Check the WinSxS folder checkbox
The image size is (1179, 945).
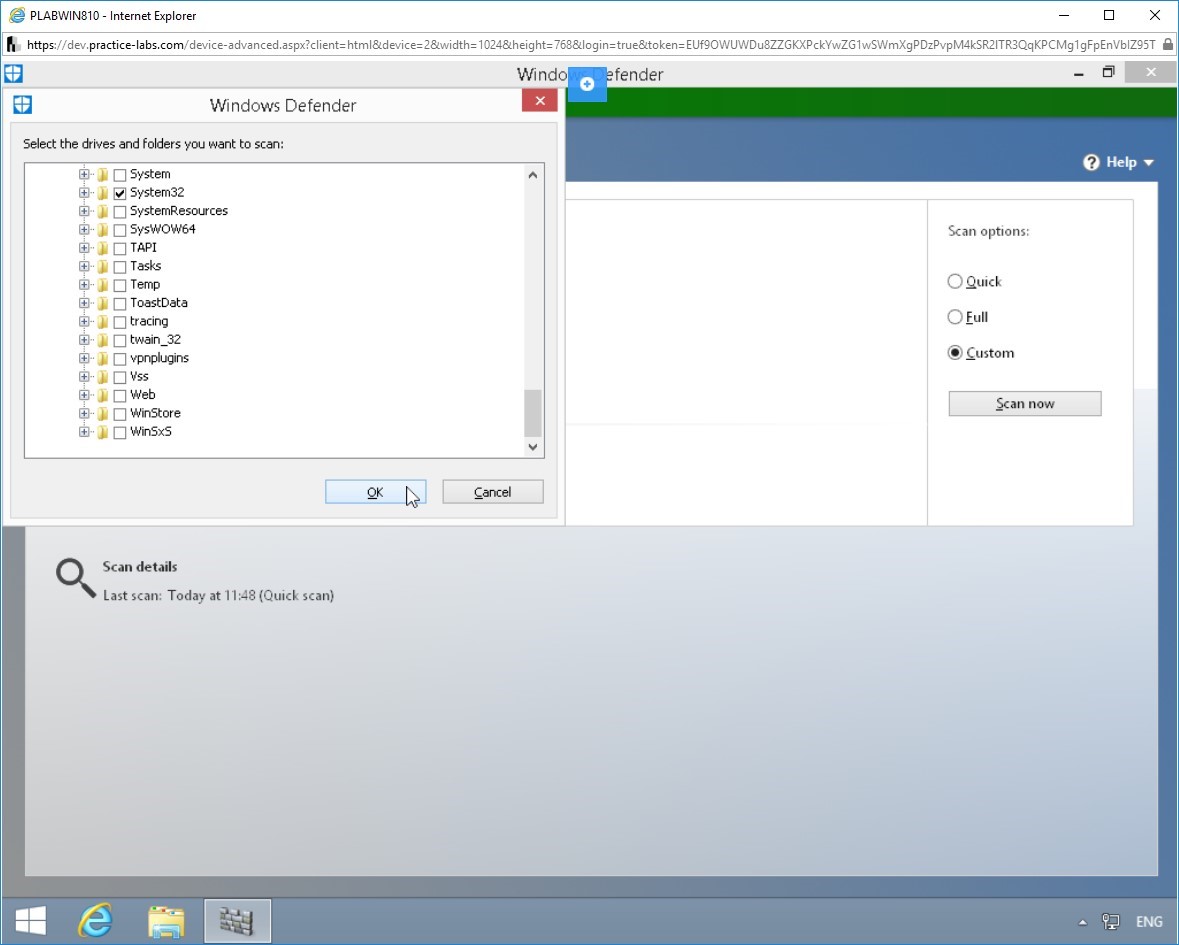[x=120, y=433]
